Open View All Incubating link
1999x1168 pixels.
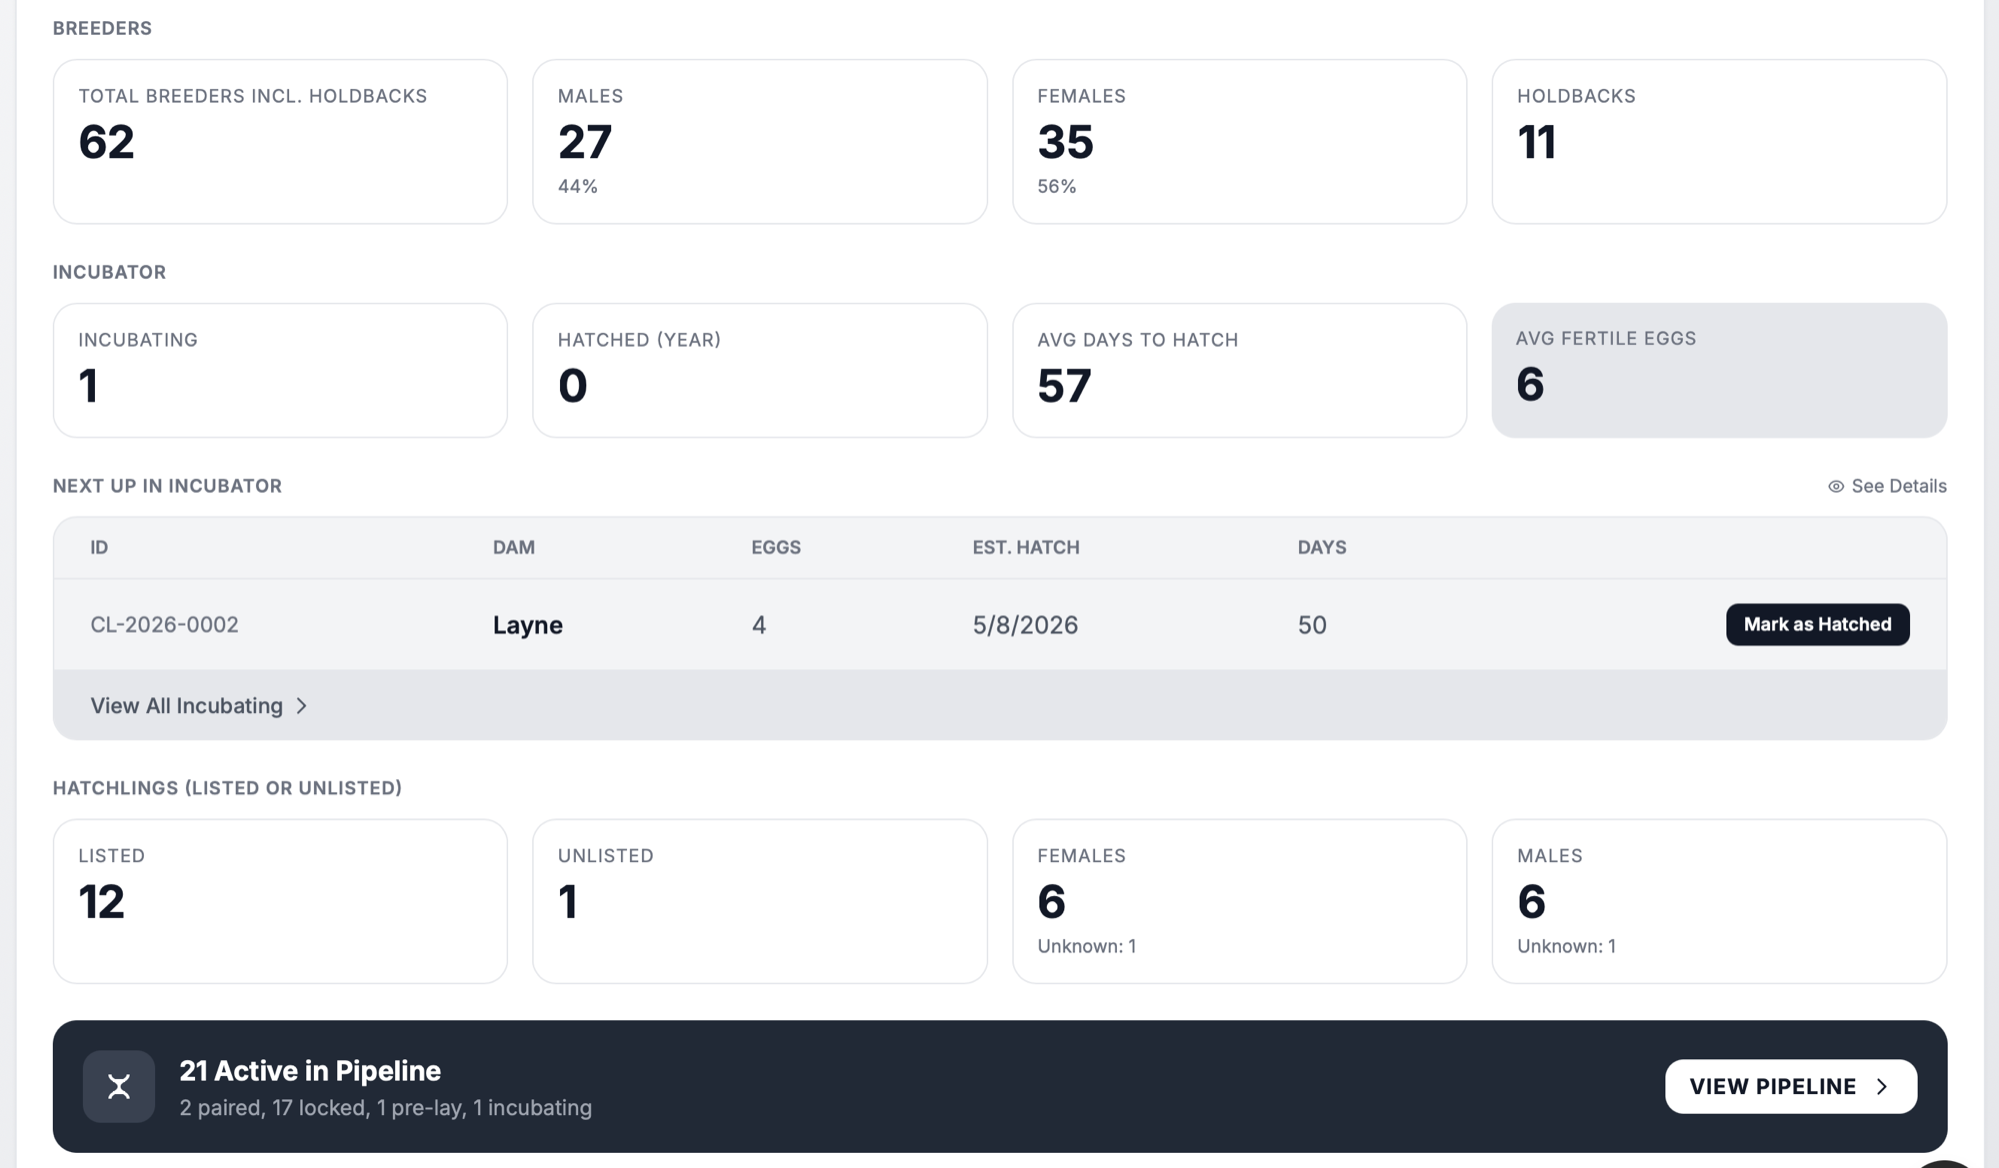187,706
